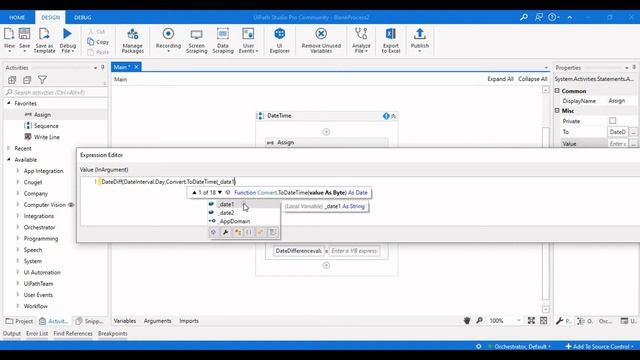Click the activities filter funnel icon
This screenshot has height=360, width=640.
pos(42,80)
